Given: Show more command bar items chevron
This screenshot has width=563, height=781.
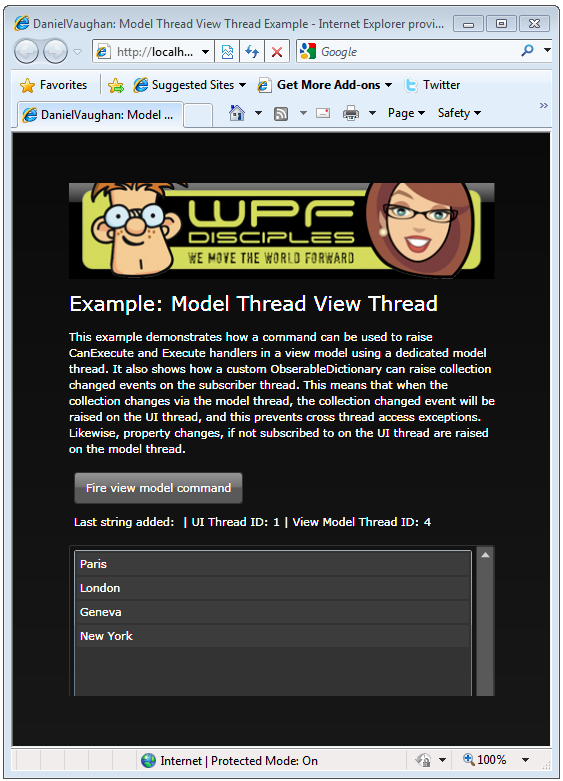Looking at the screenshot, I should tap(544, 106).
